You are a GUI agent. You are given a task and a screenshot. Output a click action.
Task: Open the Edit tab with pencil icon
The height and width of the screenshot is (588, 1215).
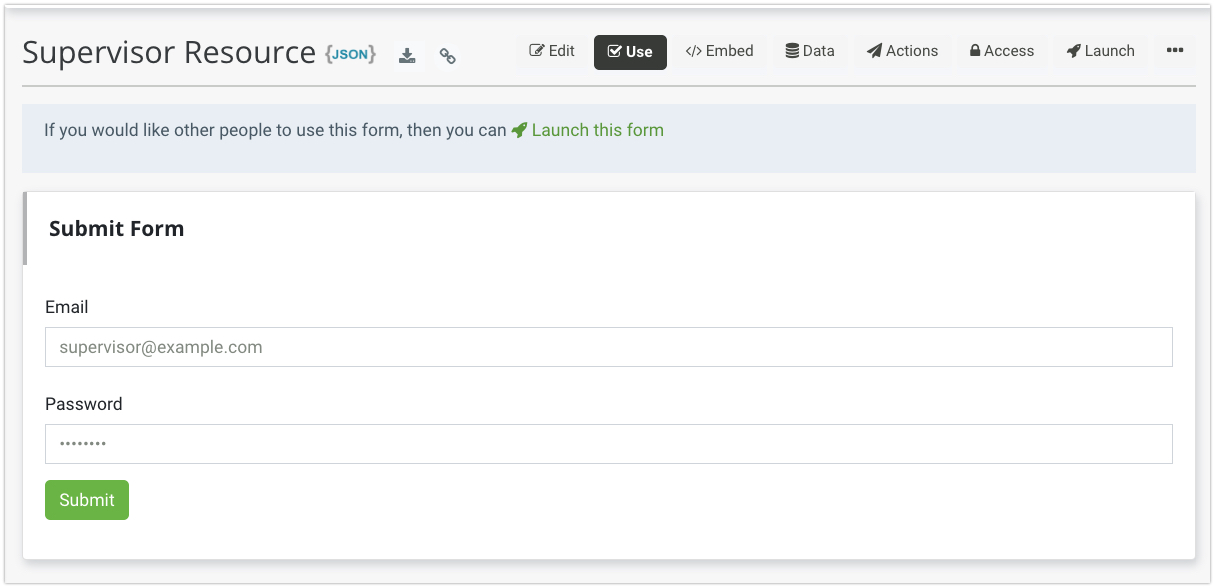coord(552,51)
